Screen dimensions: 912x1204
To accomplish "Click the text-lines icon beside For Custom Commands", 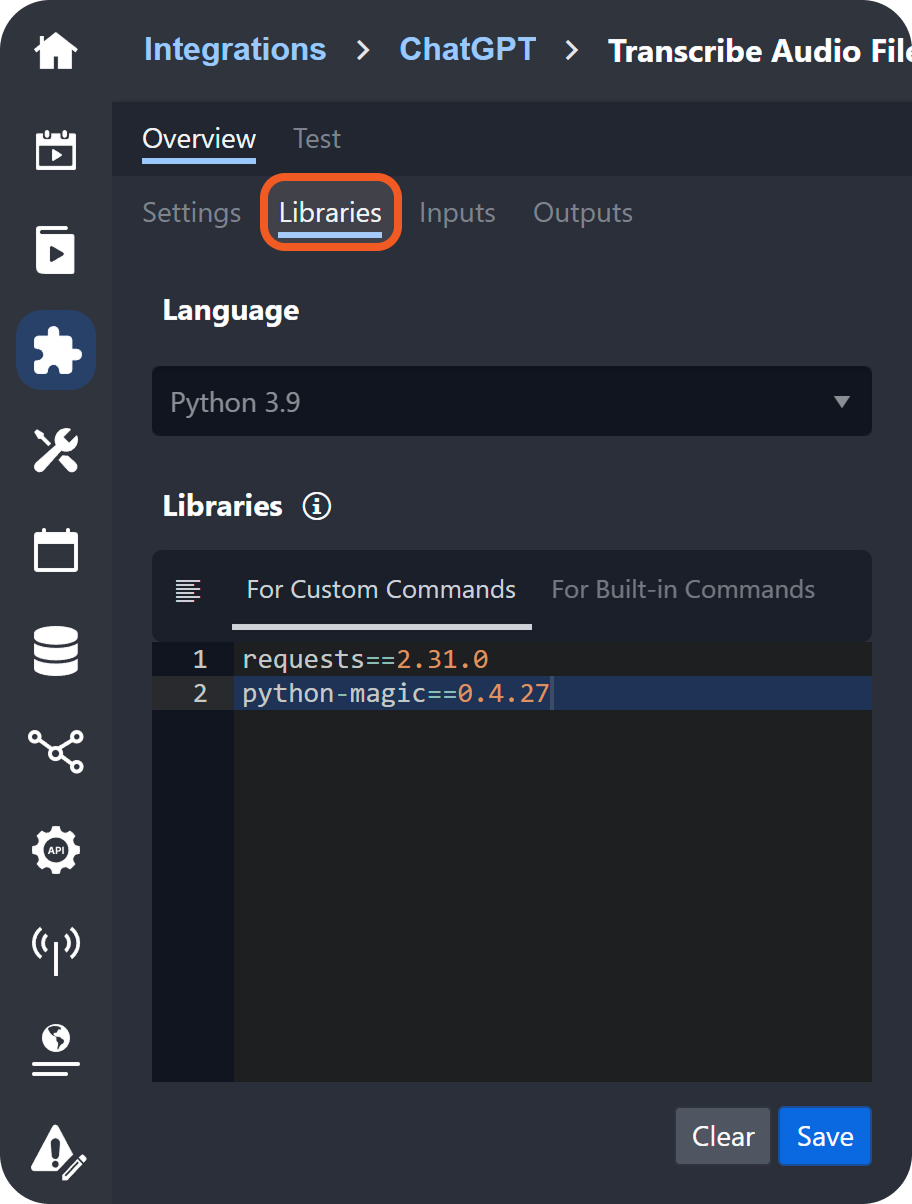I will click(188, 590).
